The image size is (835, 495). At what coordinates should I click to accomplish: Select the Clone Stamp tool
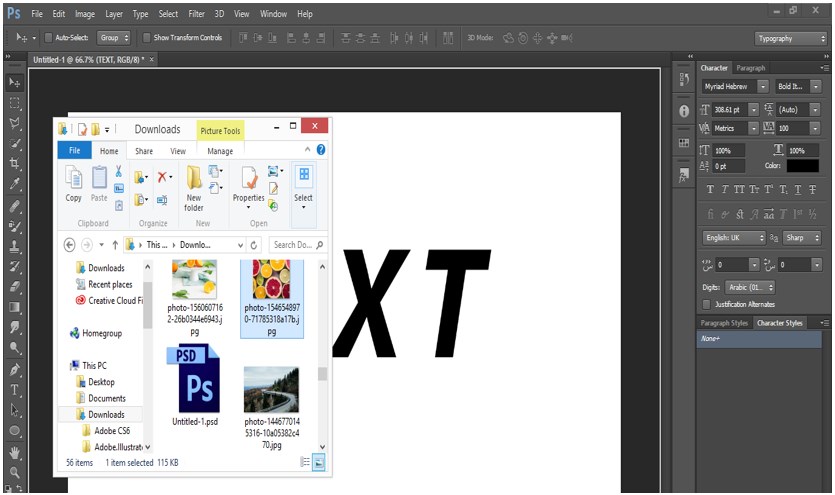point(14,246)
